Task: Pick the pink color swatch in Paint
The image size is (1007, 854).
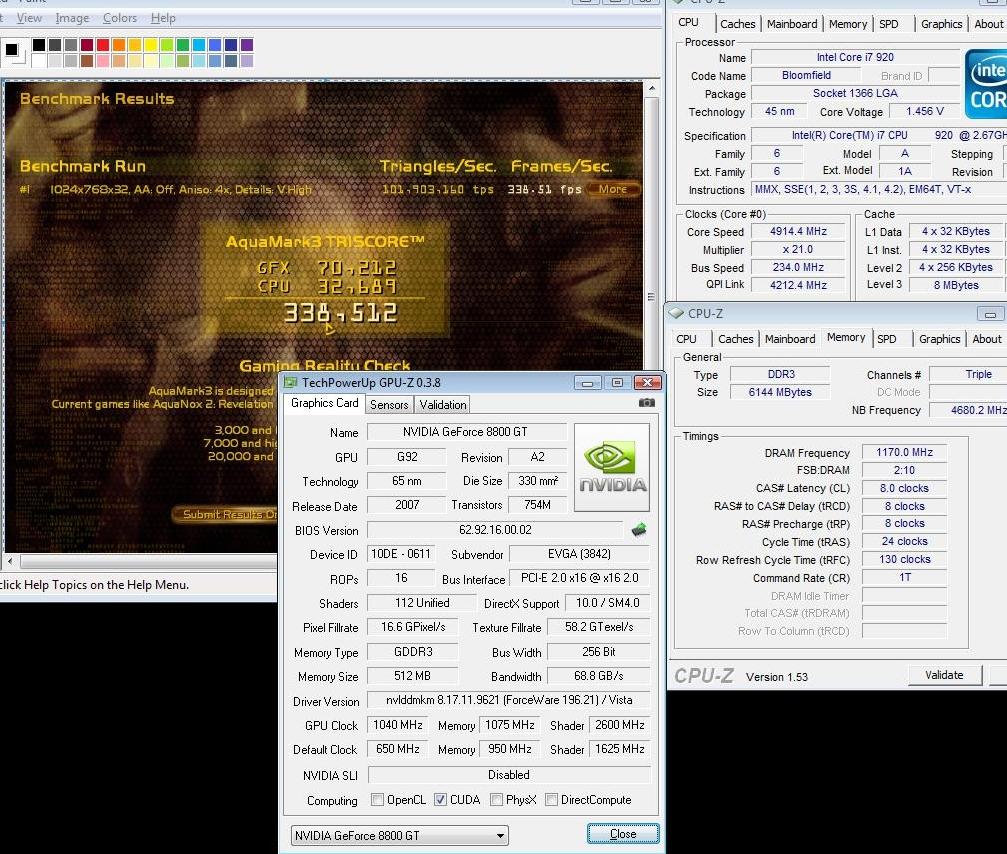Action: 103,61
